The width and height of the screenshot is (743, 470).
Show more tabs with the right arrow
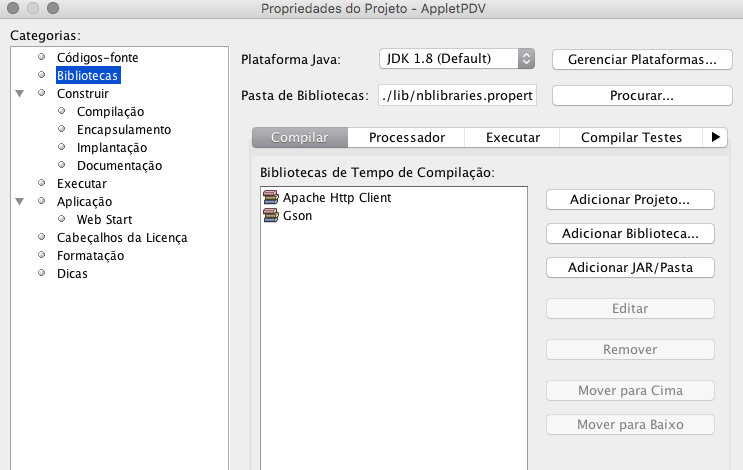[716, 137]
